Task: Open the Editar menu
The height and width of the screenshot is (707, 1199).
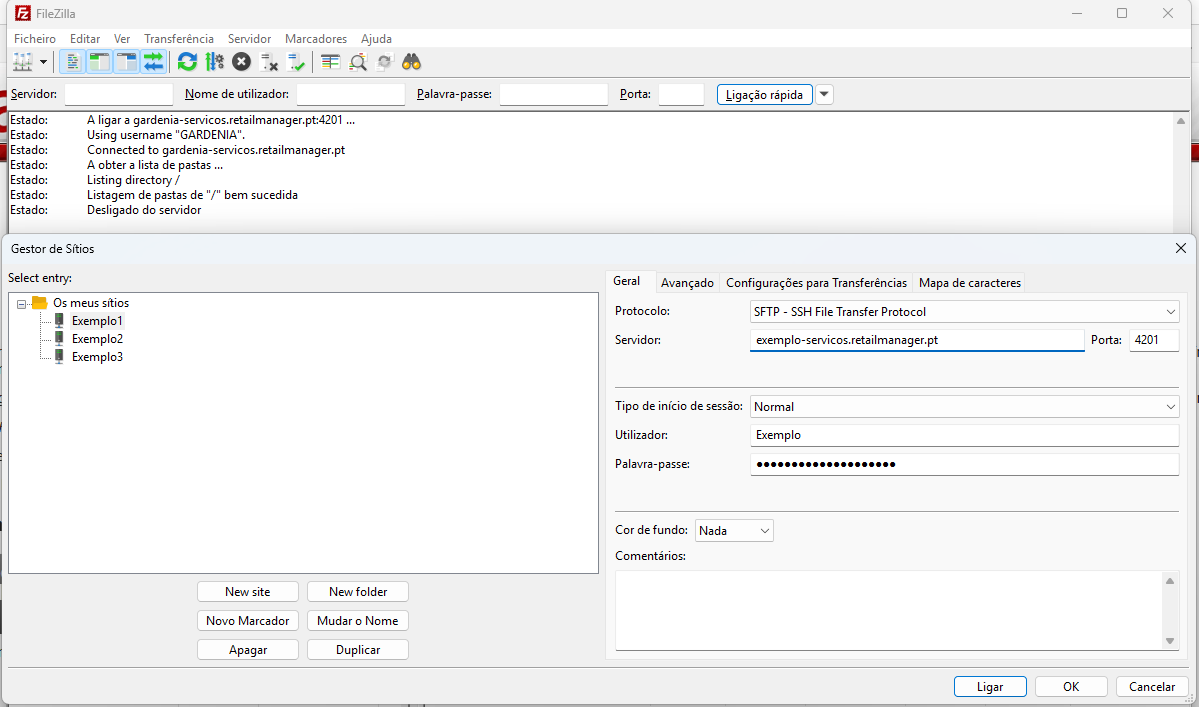Action: [x=85, y=38]
